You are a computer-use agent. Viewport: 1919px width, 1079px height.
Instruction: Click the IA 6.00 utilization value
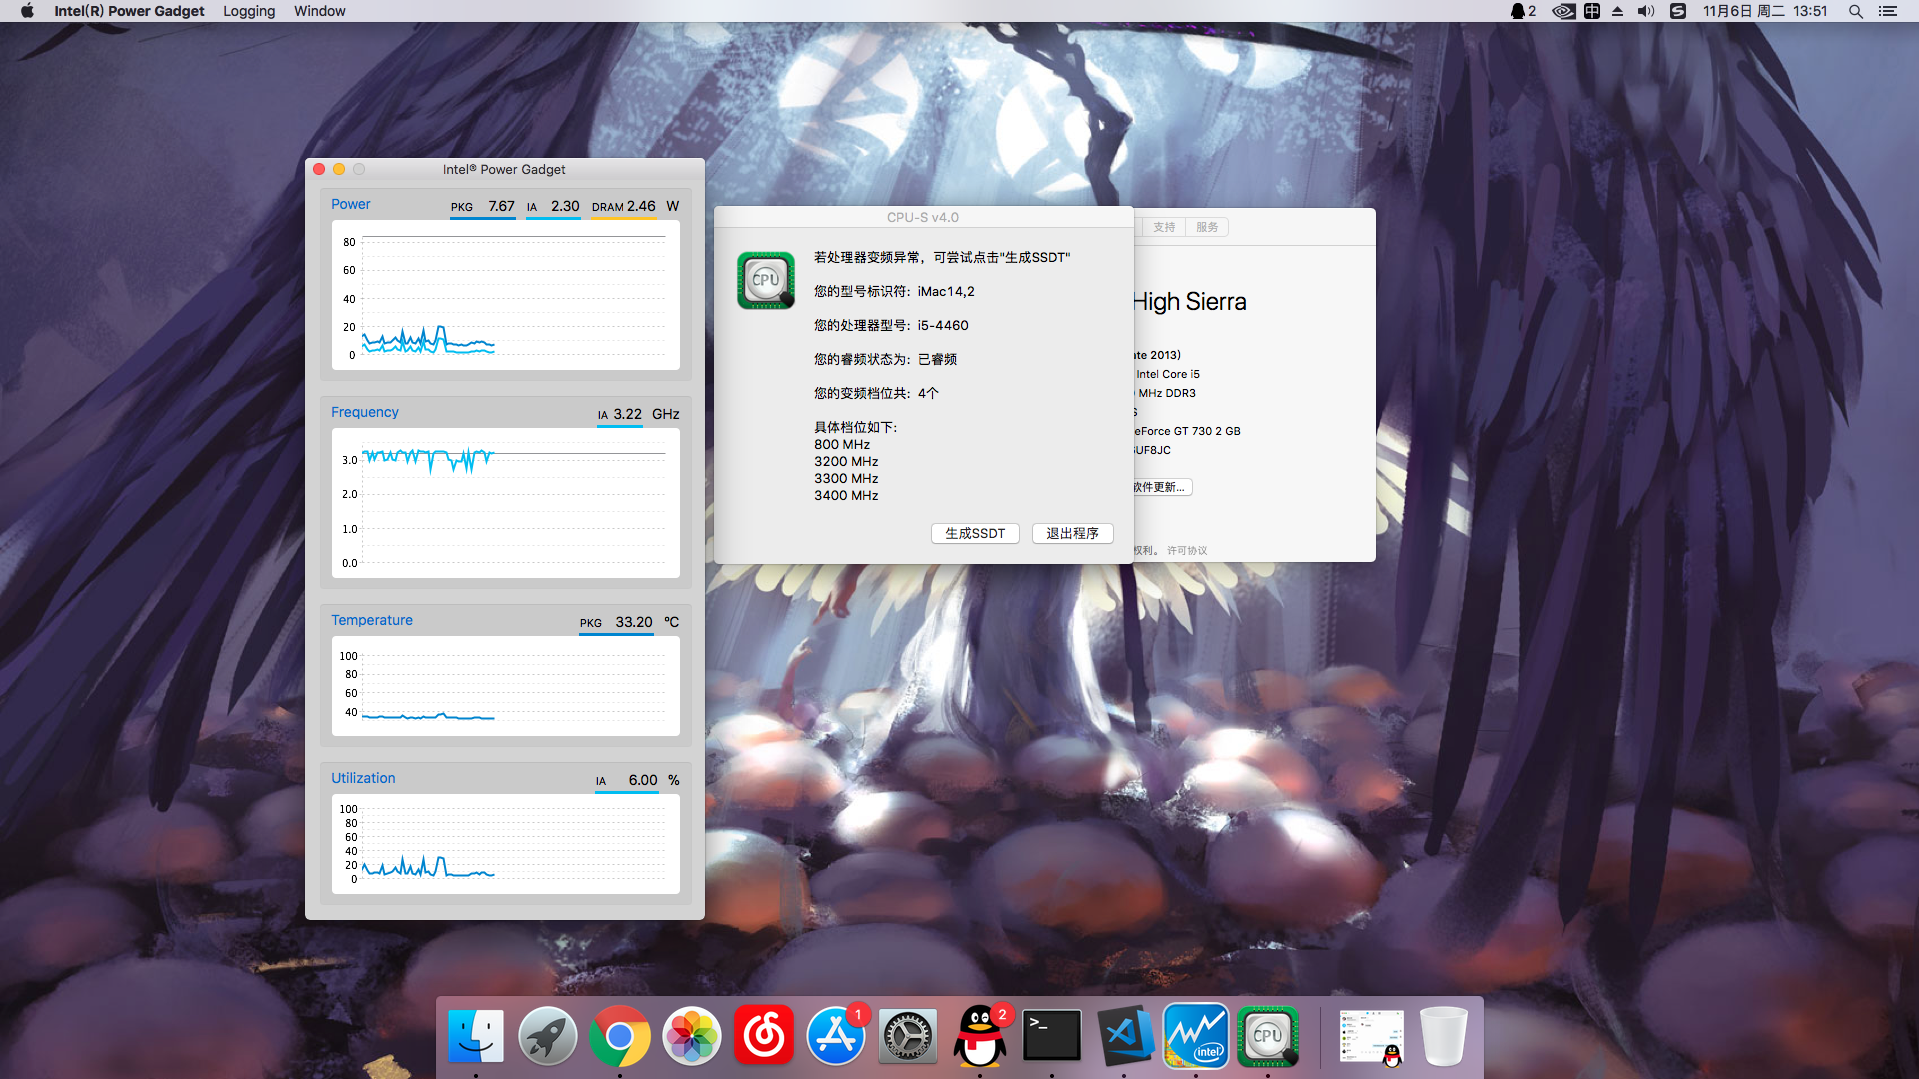point(626,780)
